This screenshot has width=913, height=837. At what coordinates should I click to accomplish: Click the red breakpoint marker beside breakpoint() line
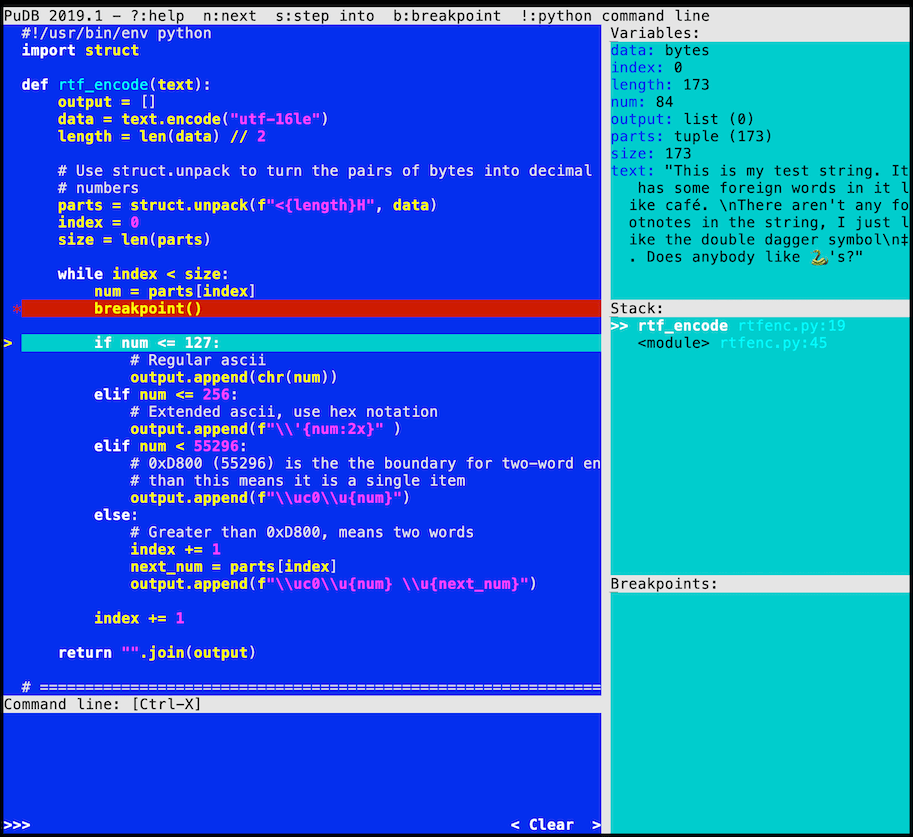pyautogui.click(x=14, y=308)
